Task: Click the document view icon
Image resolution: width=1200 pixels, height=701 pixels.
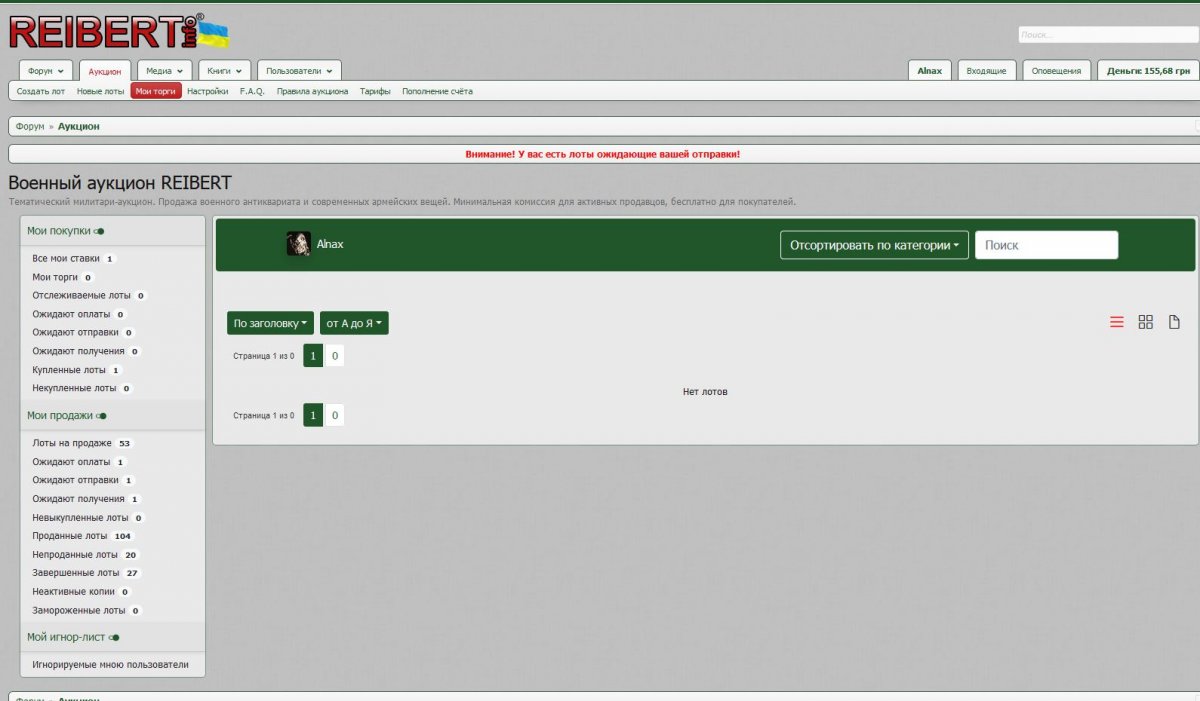Action: (1174, 322)
